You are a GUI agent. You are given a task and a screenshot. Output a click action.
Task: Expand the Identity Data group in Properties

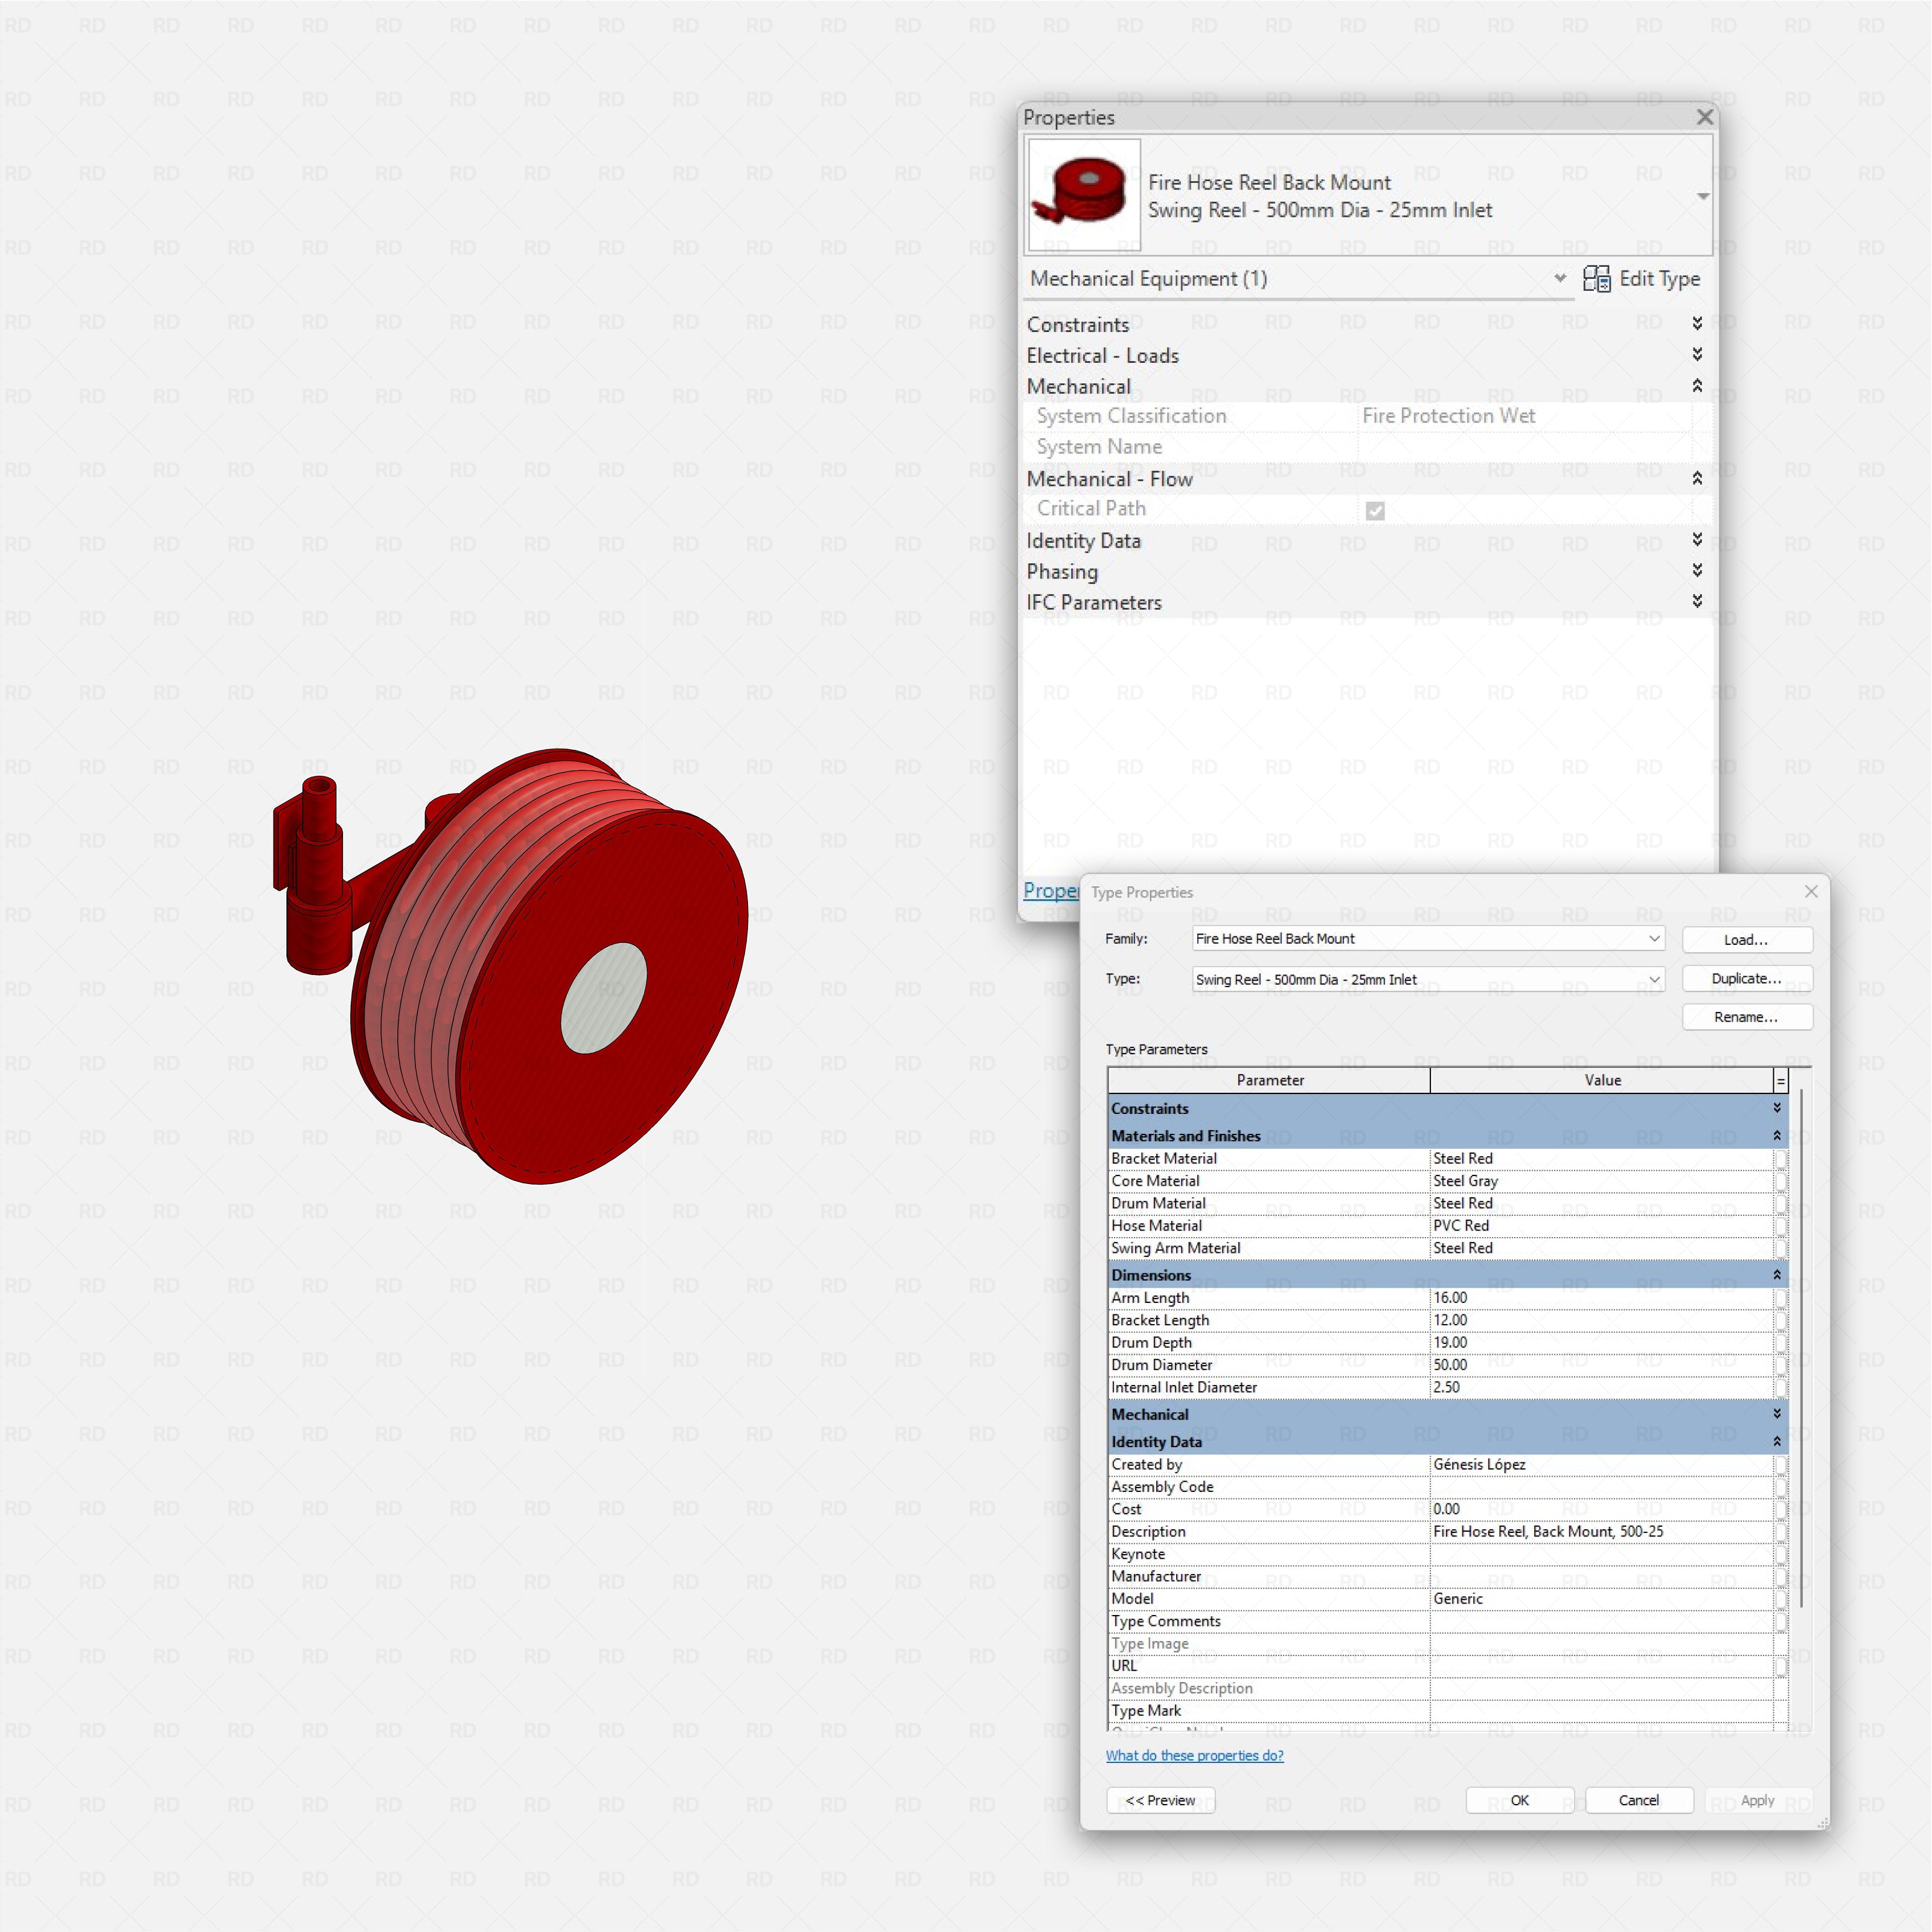click(1697, 540)
